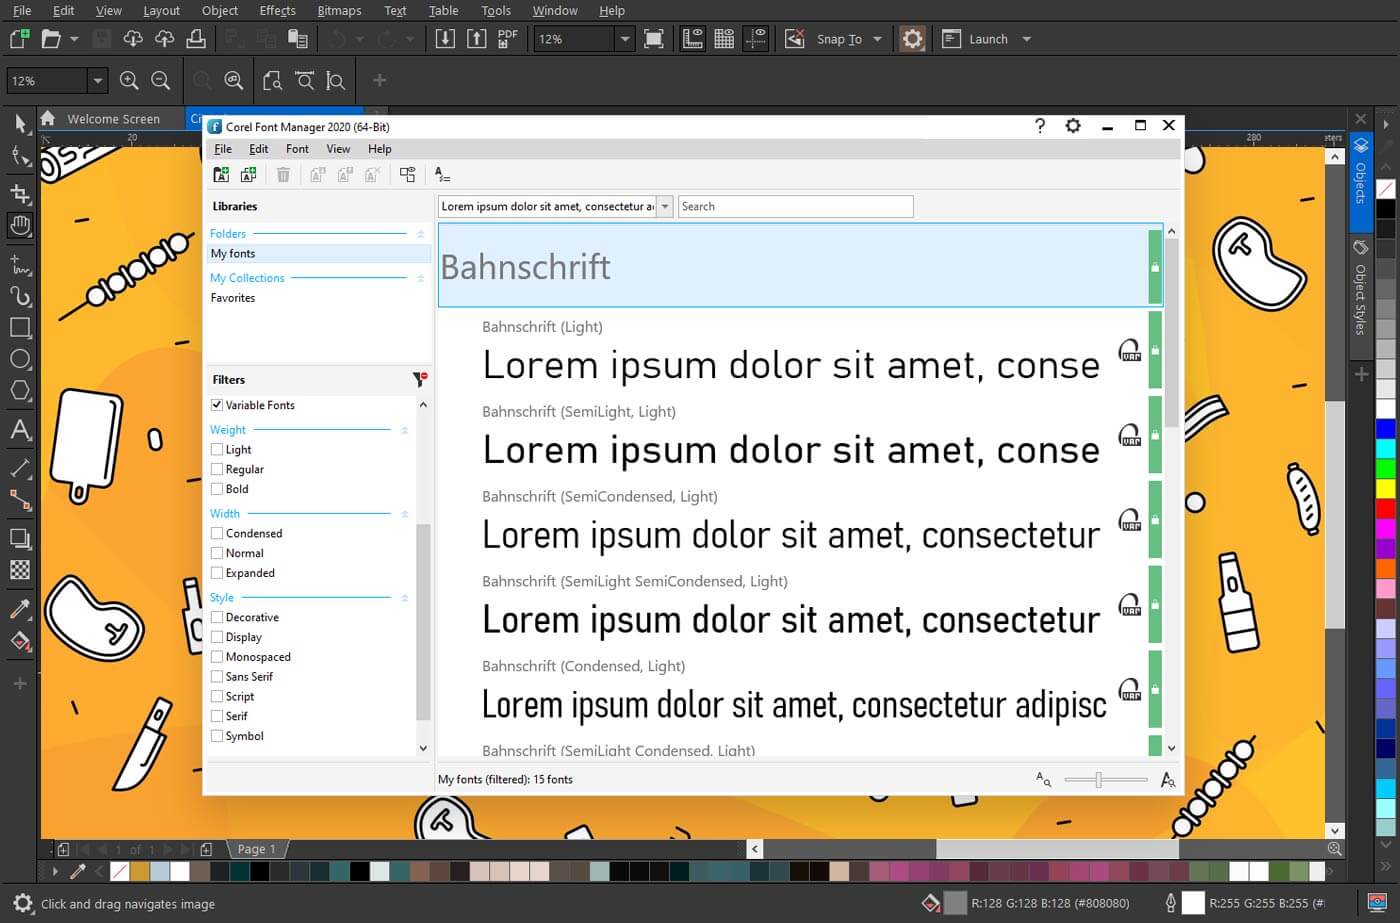This screenshot has height=923, width=1400.
Task: Click the Color Eyedropper tool
Action: click(x=20, y=608)
